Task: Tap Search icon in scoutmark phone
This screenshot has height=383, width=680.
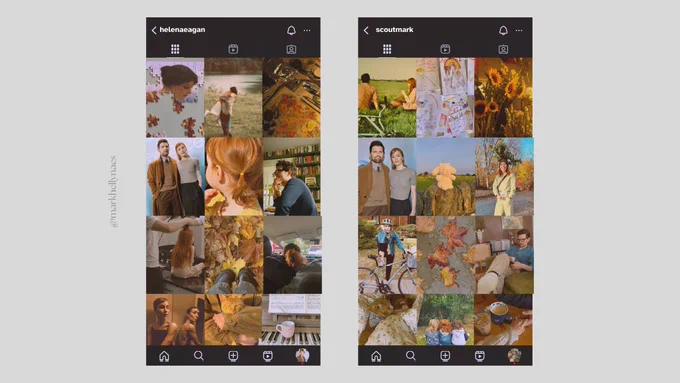Action: tap(411, 356)
